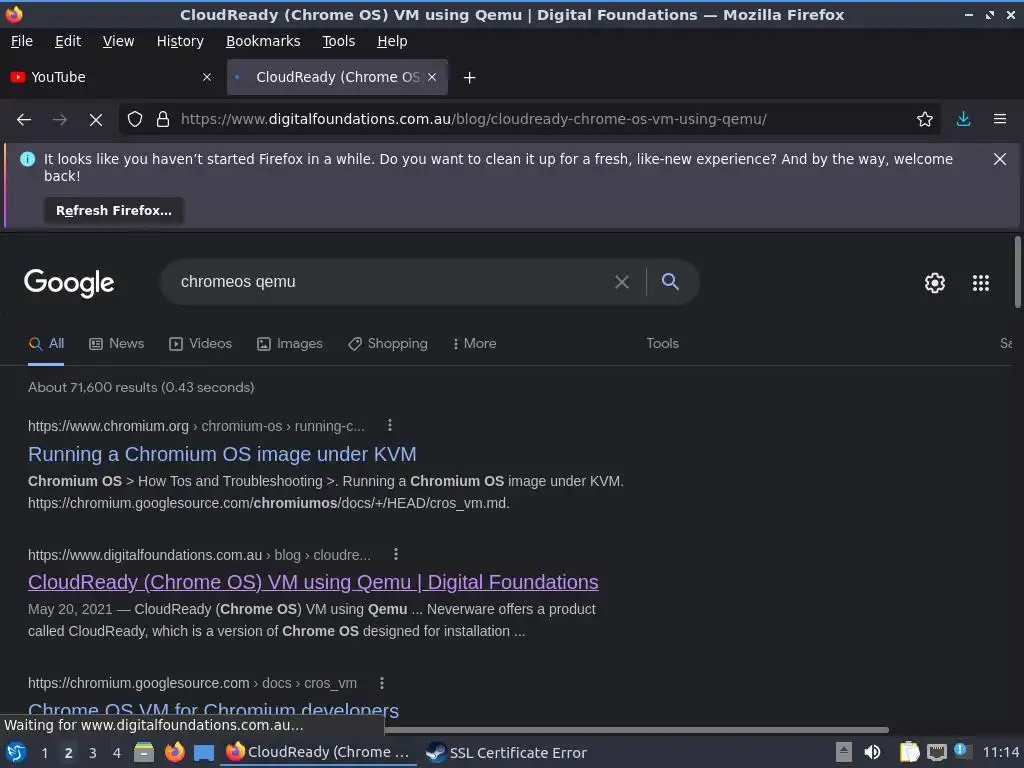
Task: Click the taskbar clock showing 11:14
Action: (x=1000, y=753)
